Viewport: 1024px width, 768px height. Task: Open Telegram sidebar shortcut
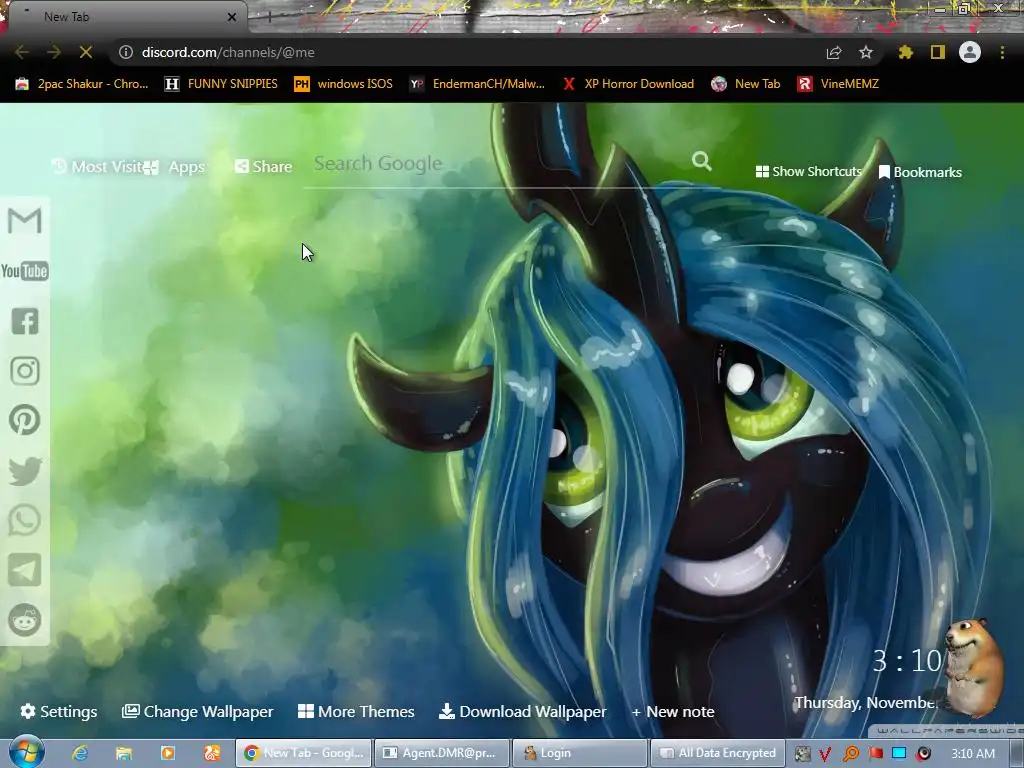[x=25, y=570]
